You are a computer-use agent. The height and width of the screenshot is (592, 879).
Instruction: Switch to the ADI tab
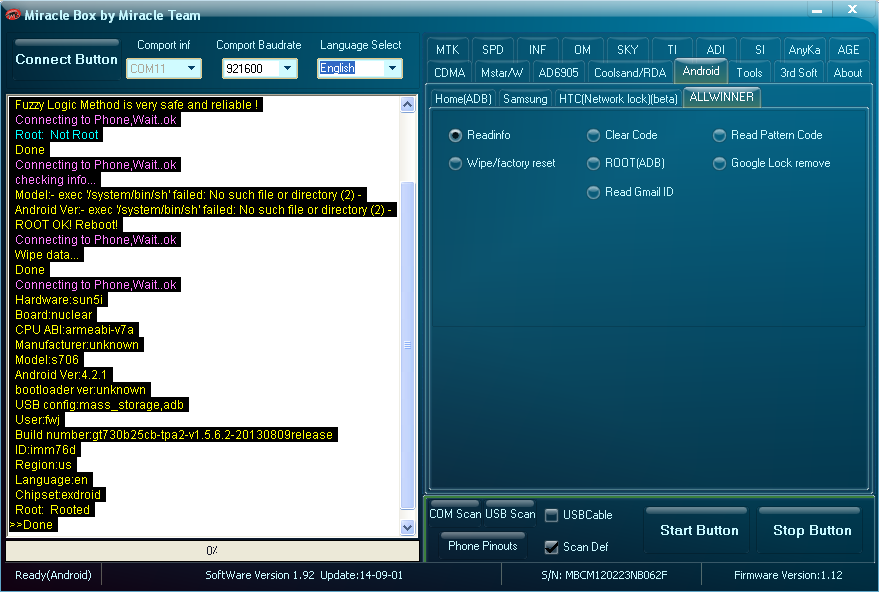(715, 50)
